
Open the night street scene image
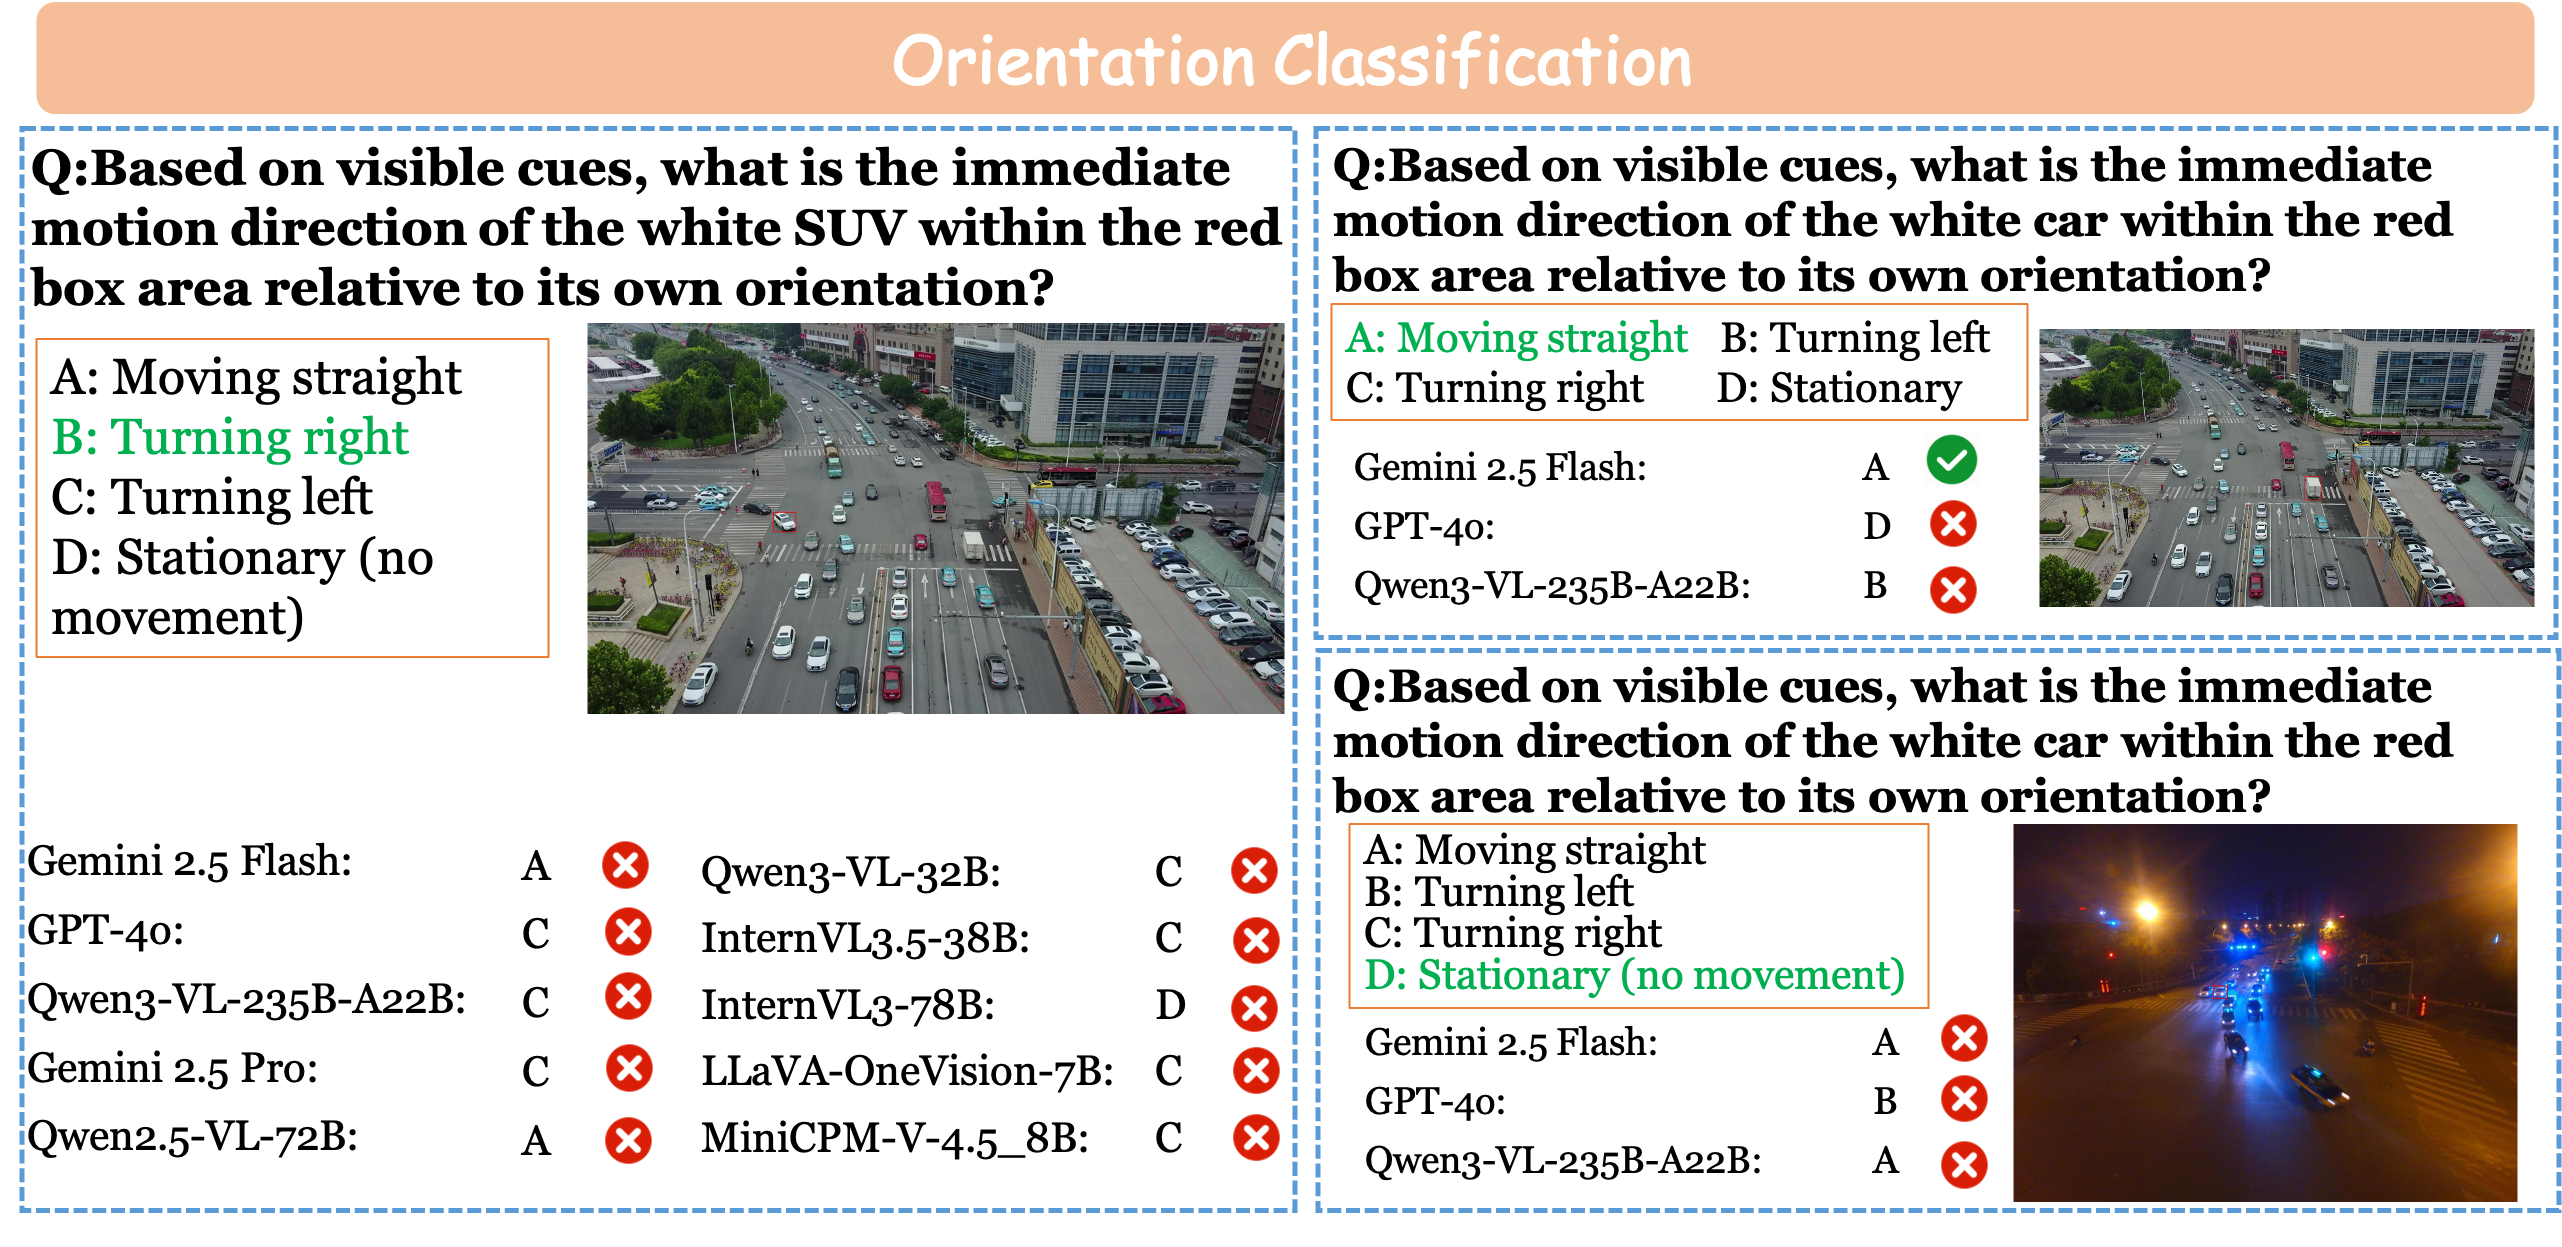[2264, 1012]
